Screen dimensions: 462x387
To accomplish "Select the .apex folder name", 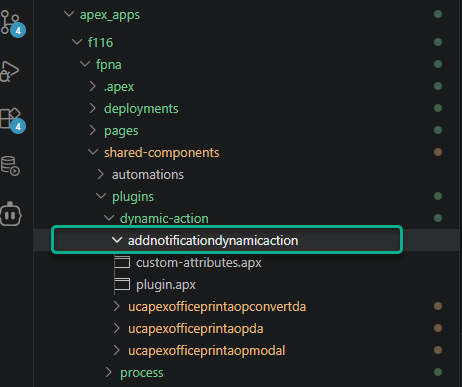I will 119,87.
